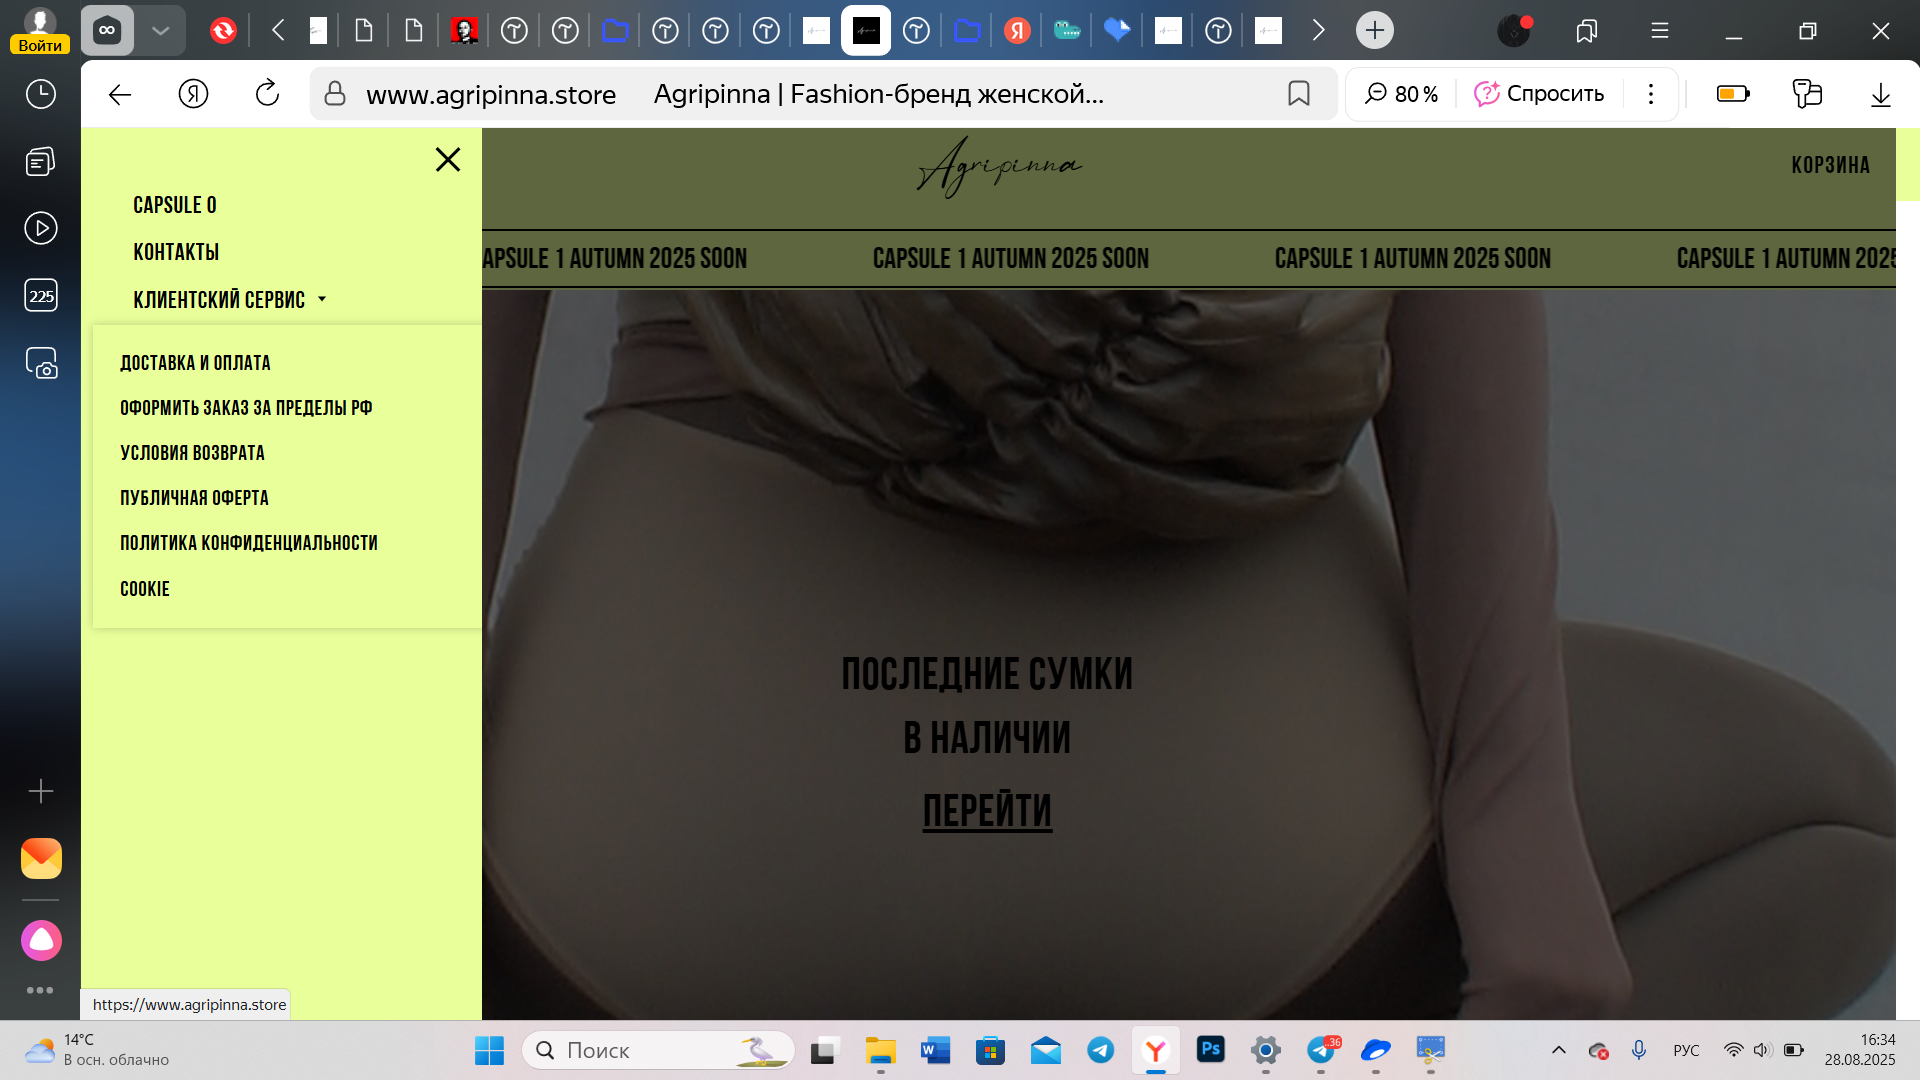Show hidden tray icons chevron

tap(1558, 1050)
